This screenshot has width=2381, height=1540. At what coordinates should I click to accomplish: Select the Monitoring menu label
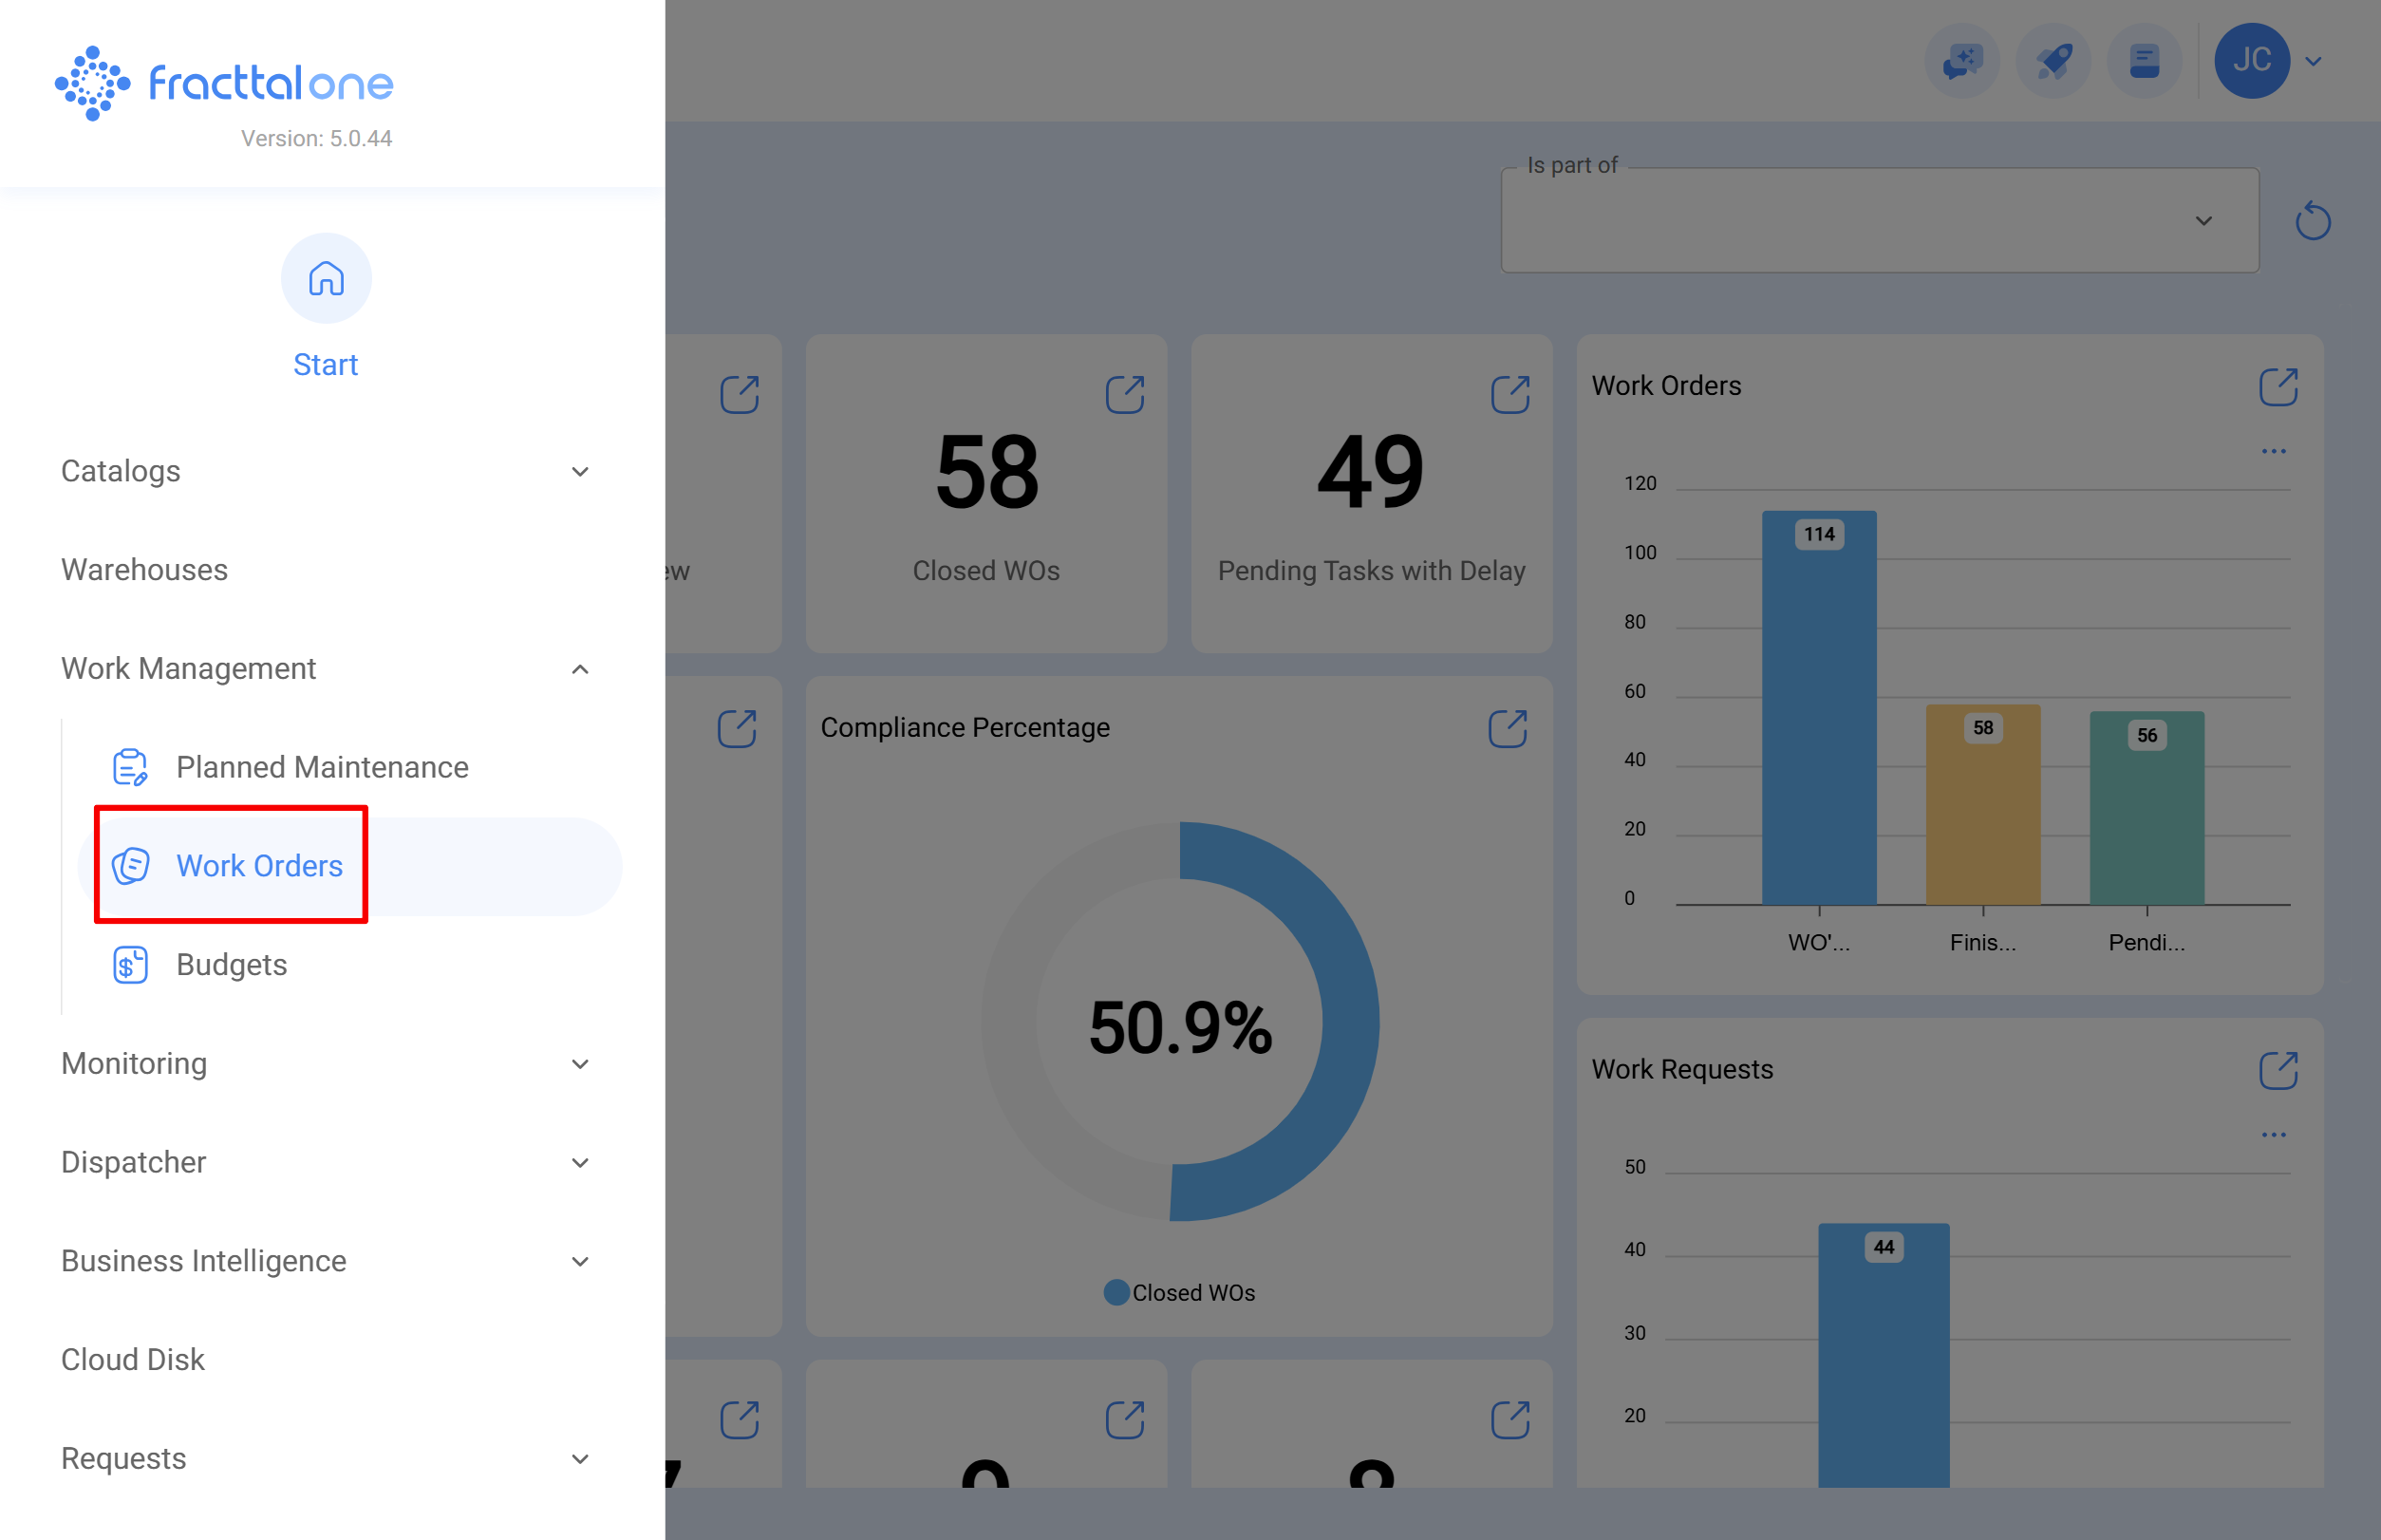[134, 1063]
